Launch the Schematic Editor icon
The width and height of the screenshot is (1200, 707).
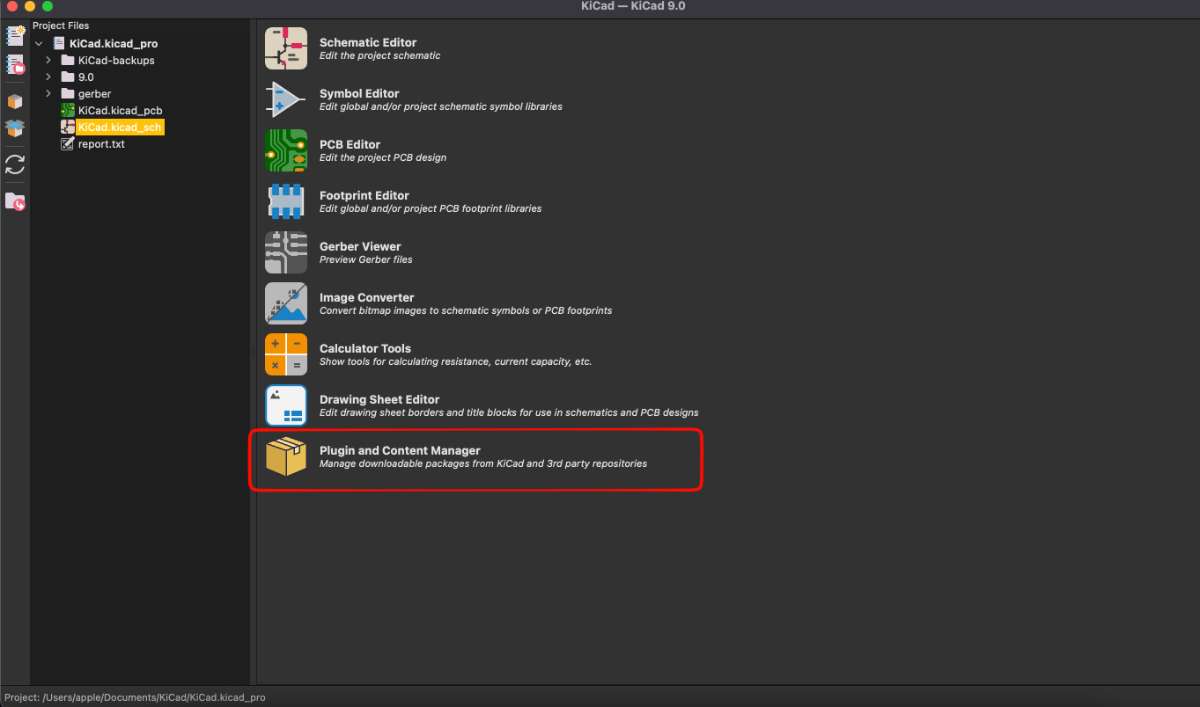pos(286,48)
